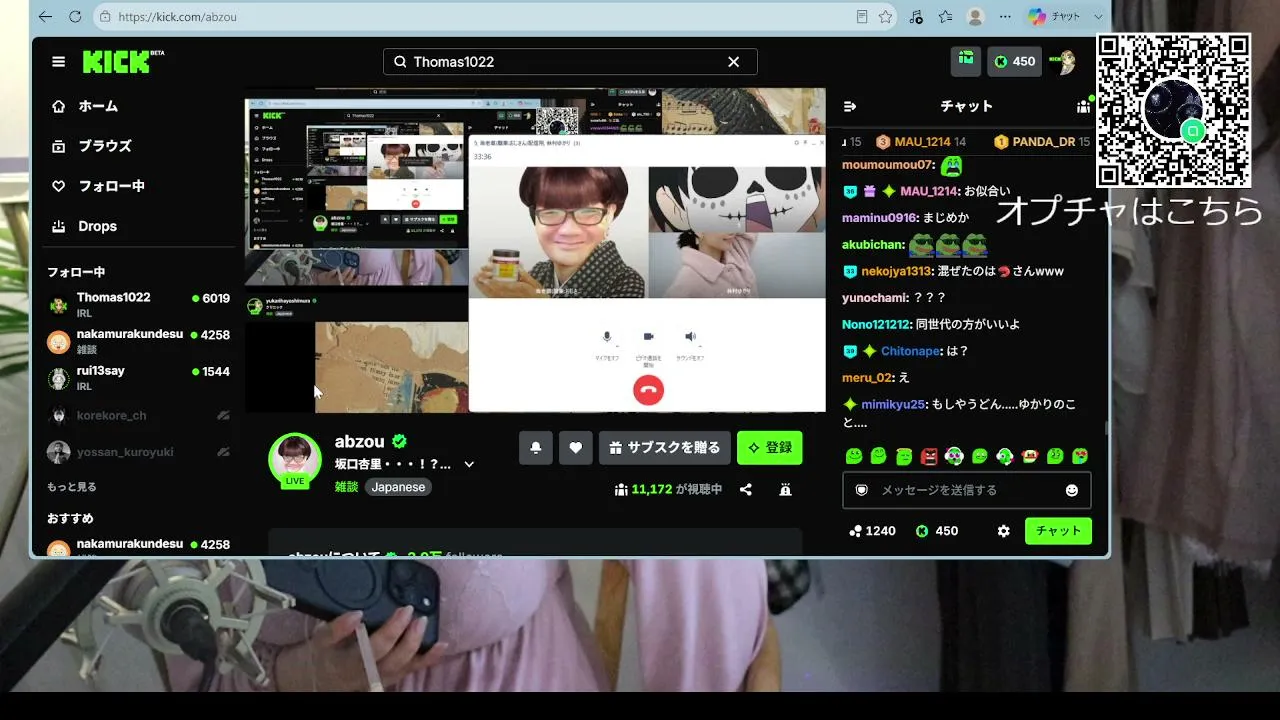Viewport: 1280px width, 720px height.
Task: Open rui13say channel in following list
Action: (138, 377)
